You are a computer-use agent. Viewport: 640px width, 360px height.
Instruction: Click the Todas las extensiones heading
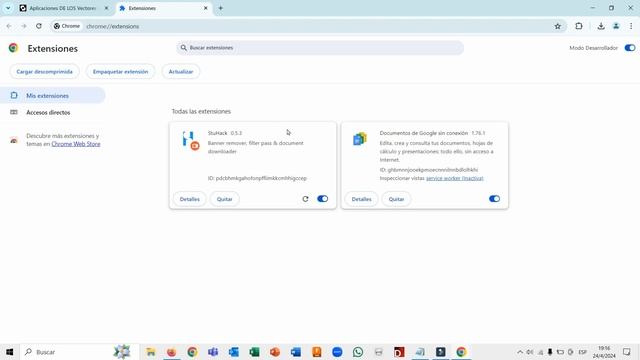pos(201,111)
